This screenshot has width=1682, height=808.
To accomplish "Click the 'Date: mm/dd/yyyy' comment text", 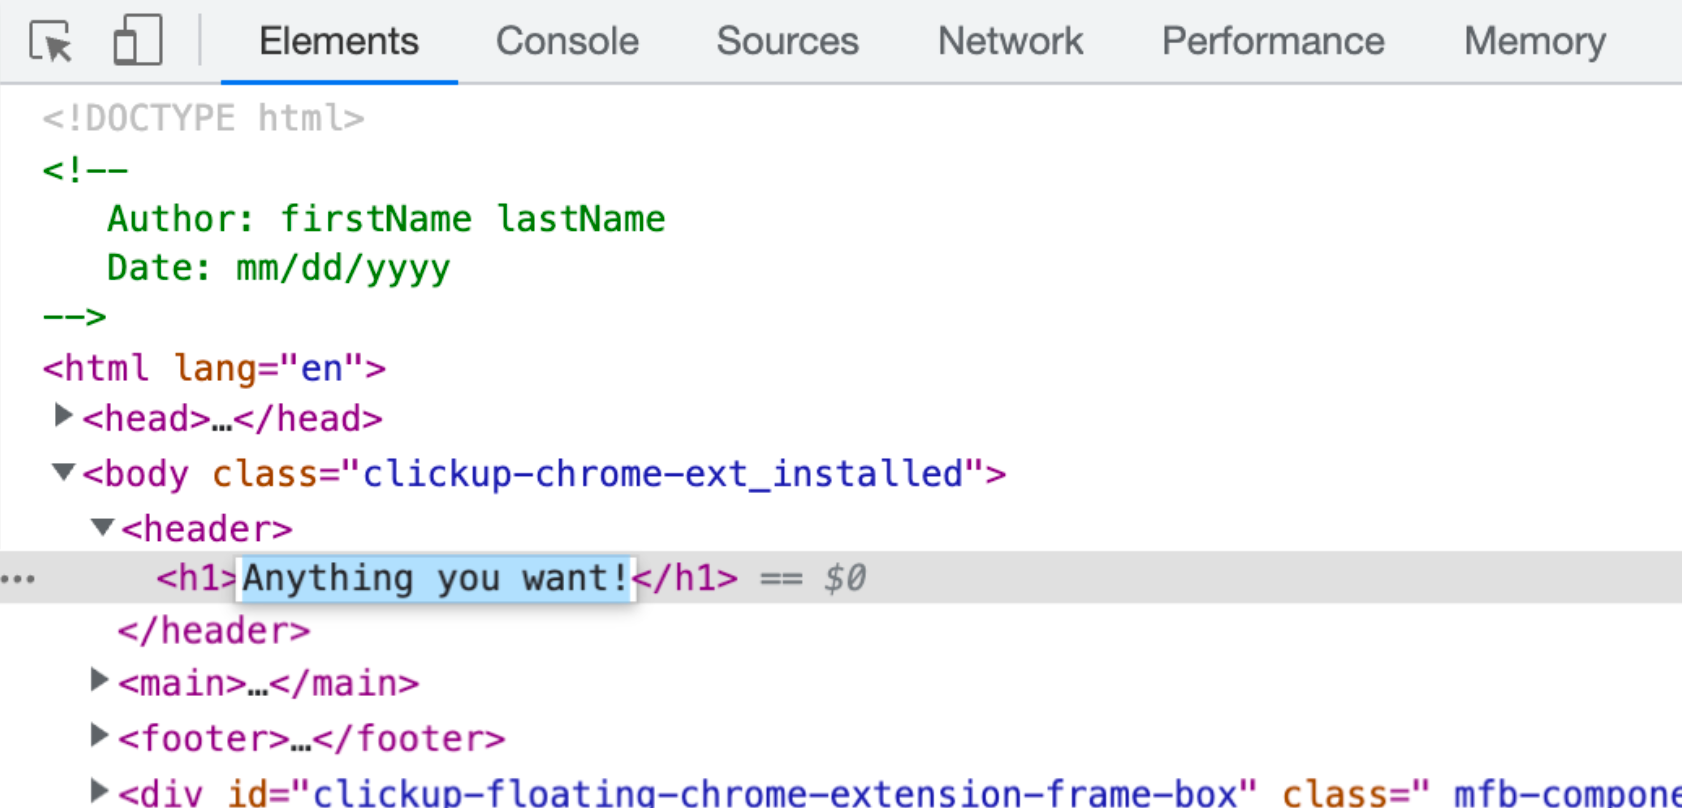I will 279,267.
